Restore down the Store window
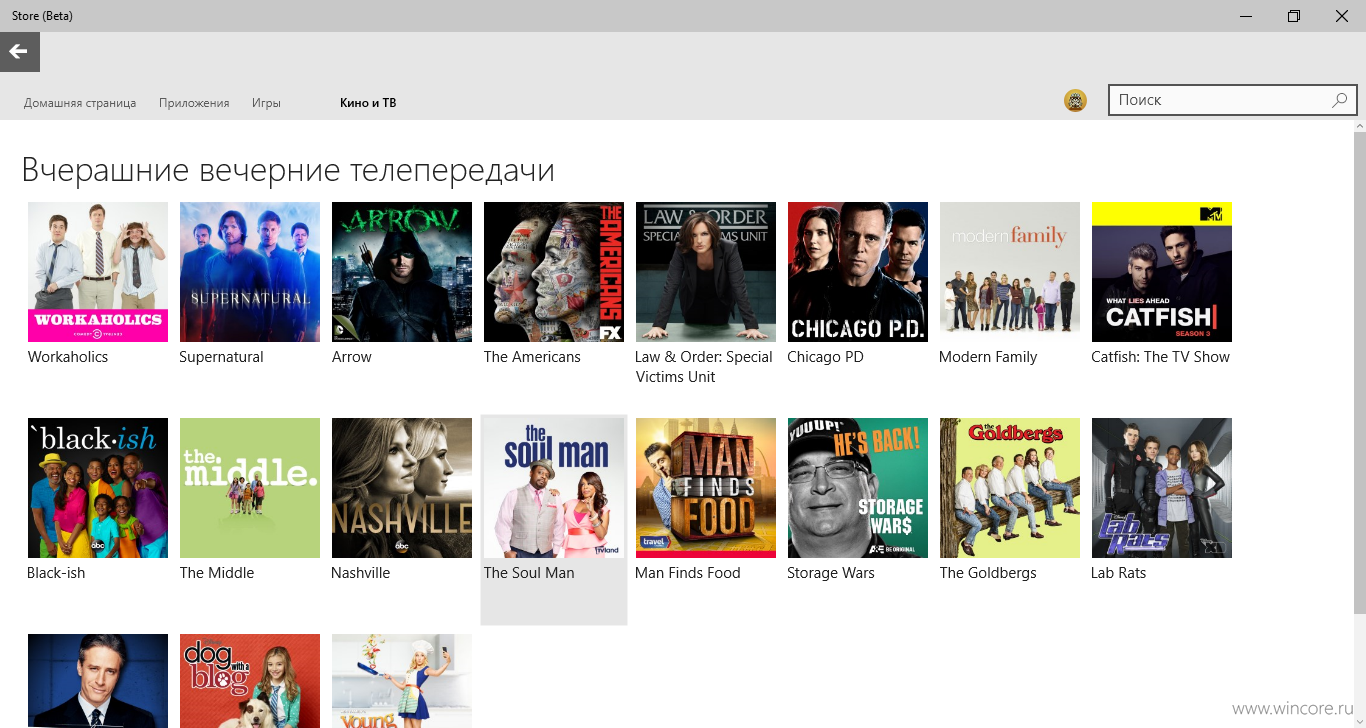 point(1294,16)
